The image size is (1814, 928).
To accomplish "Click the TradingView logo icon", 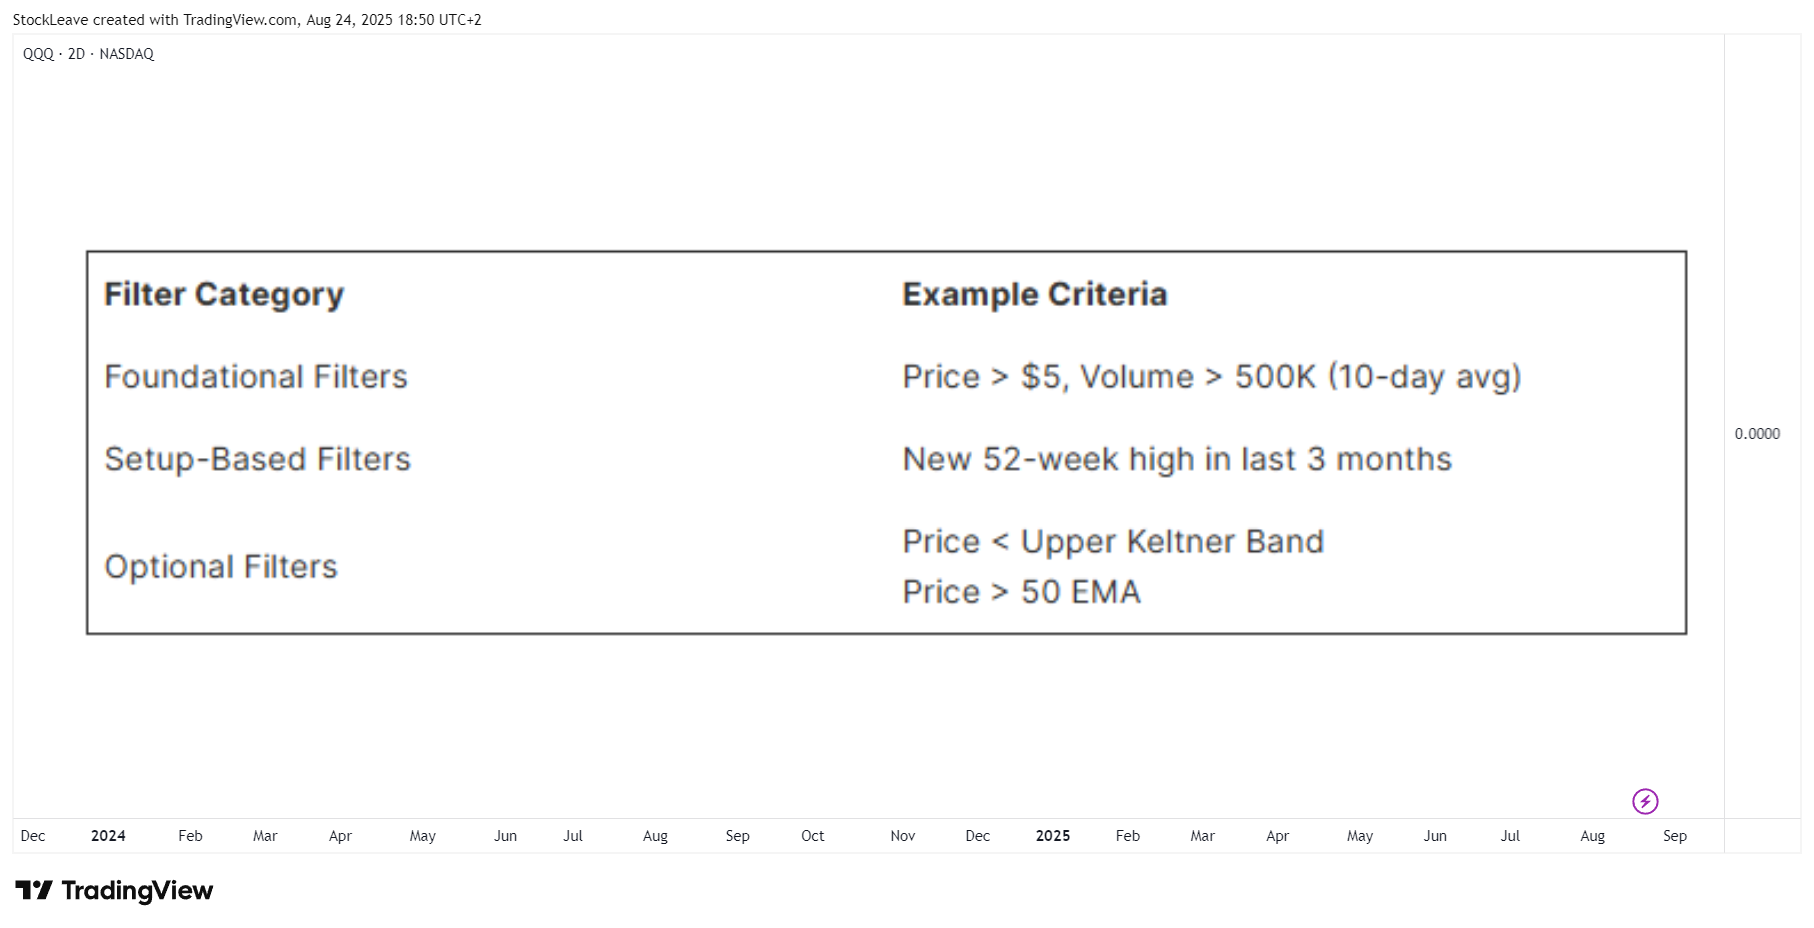I will (x=34, y=890).
